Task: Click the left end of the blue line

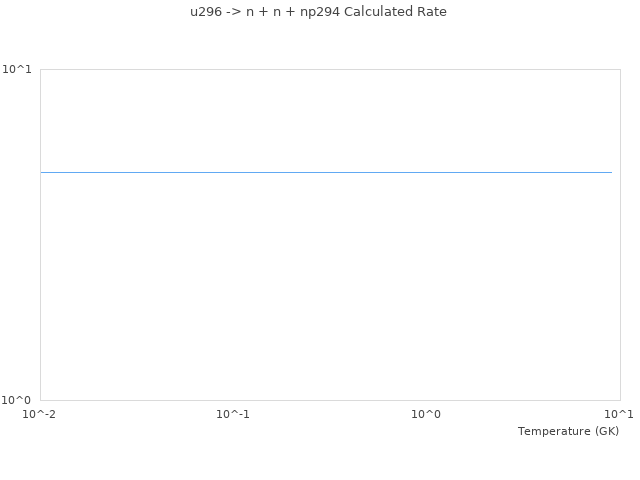Action: pos(42,173)
